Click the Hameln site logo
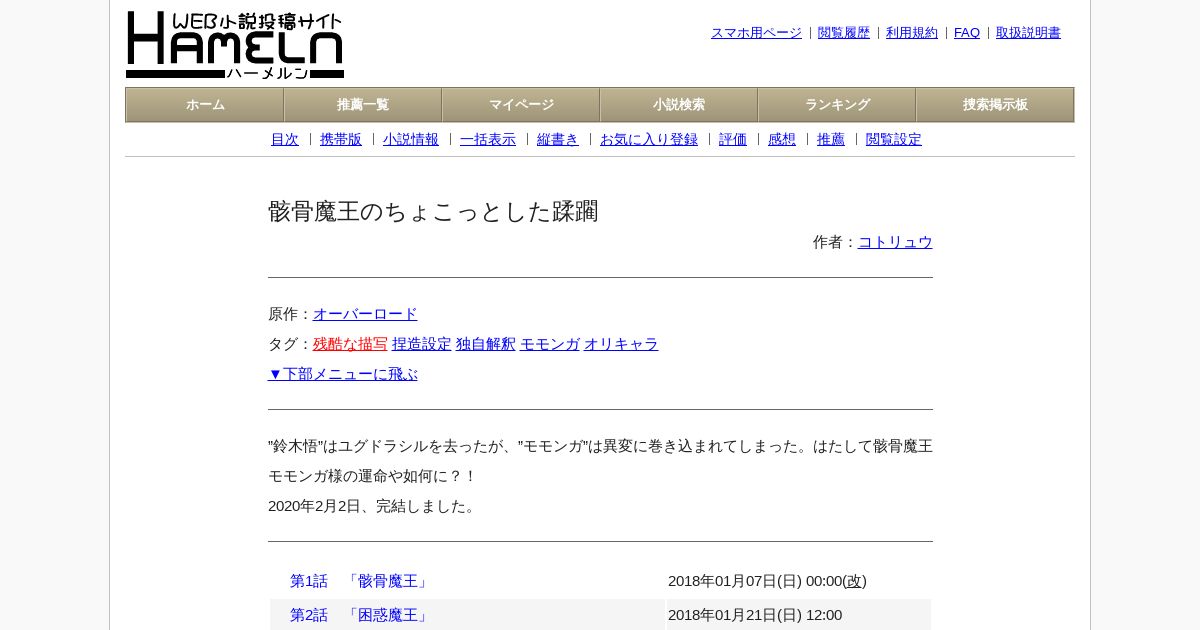1200x630 pixels. tap(235, 45)
